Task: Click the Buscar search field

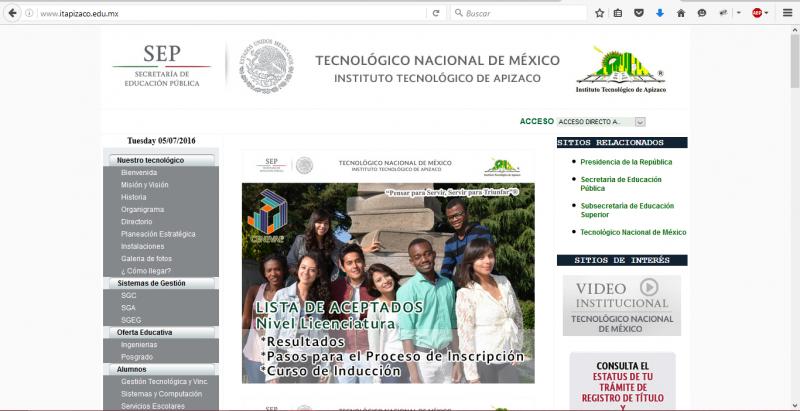Action: 520,13
